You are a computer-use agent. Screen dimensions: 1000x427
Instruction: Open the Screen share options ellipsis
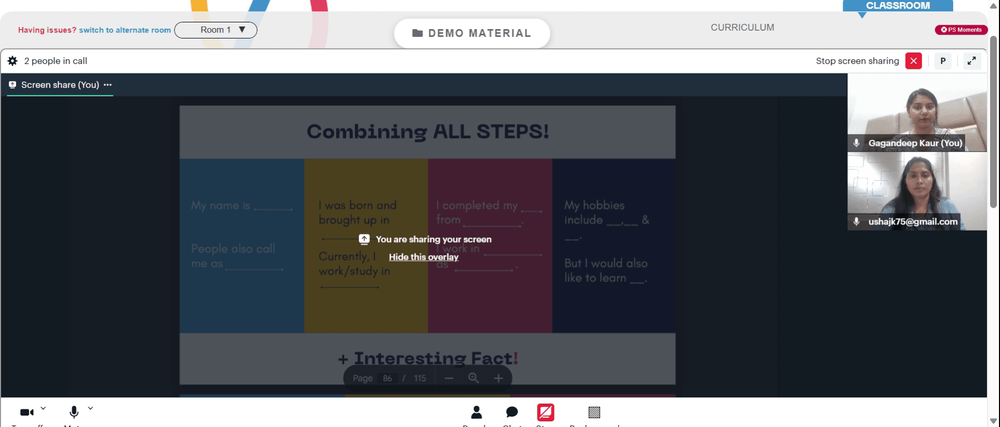(108, 85)
